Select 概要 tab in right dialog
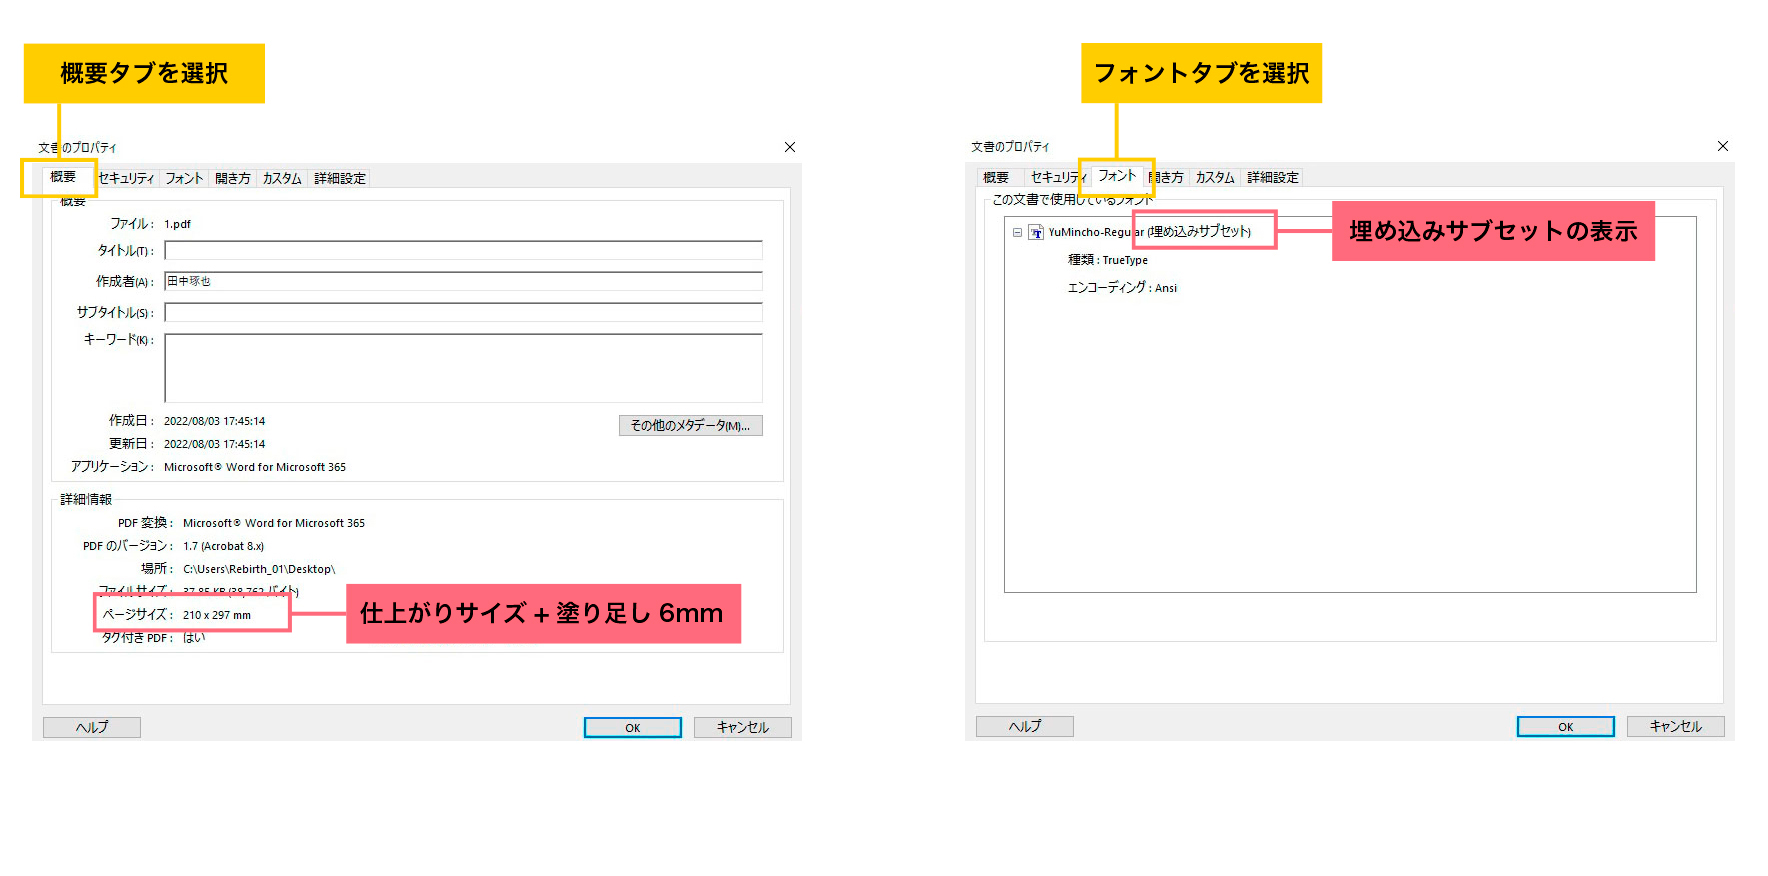1768x876 pixels. (996, 177)
